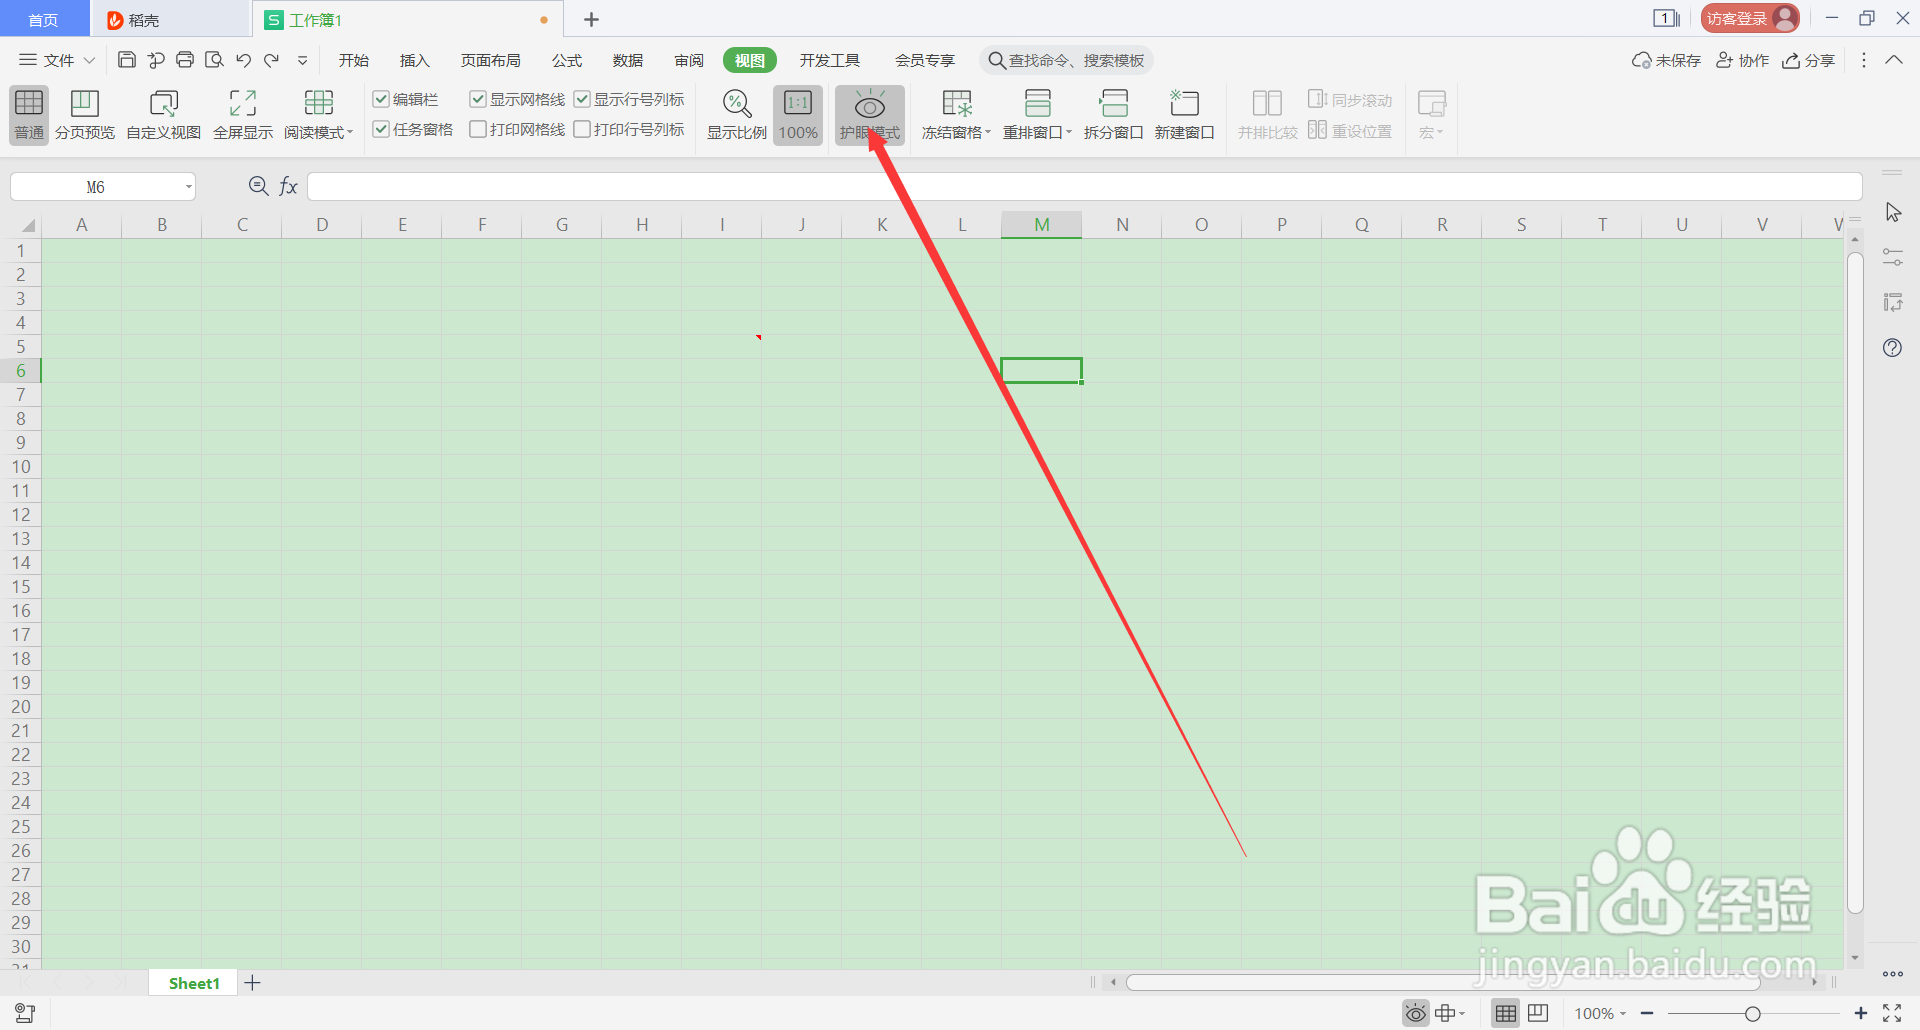This screenshot has width=1920, height=1030.
Task: Open the 会员专享 tab
Action: [x=925, y=60]
